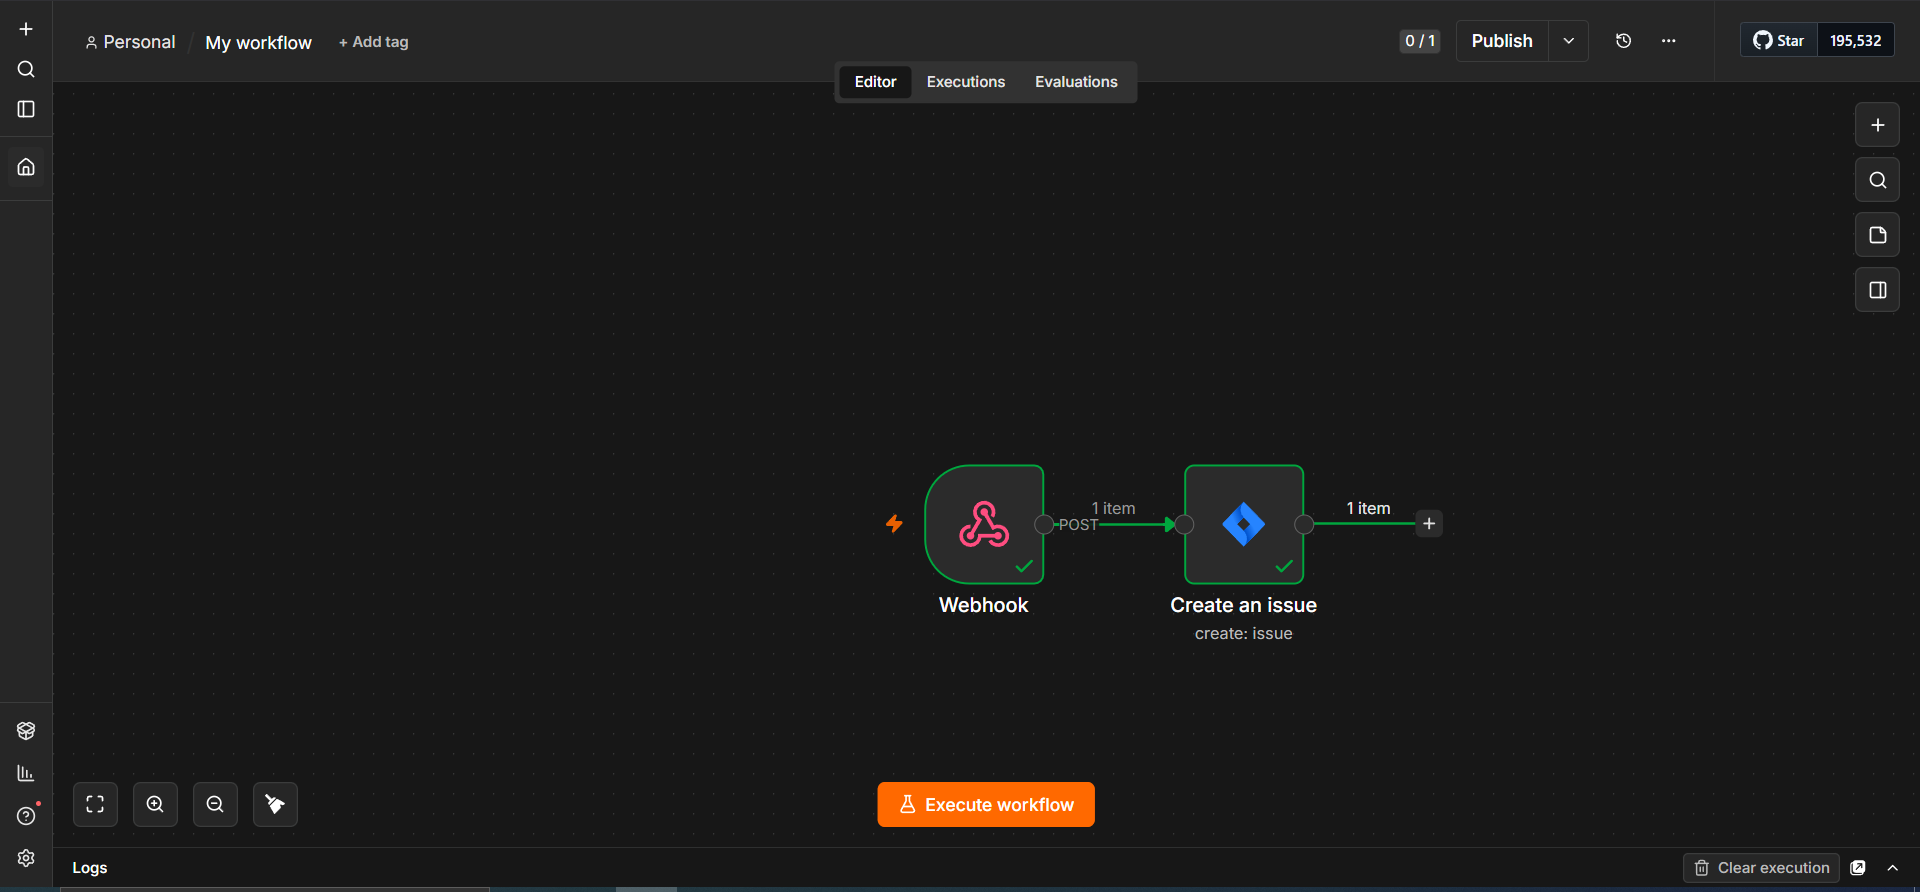Expand the Publish dropdown arrow
The image size is (1920, 892).
click(1568, 41)
